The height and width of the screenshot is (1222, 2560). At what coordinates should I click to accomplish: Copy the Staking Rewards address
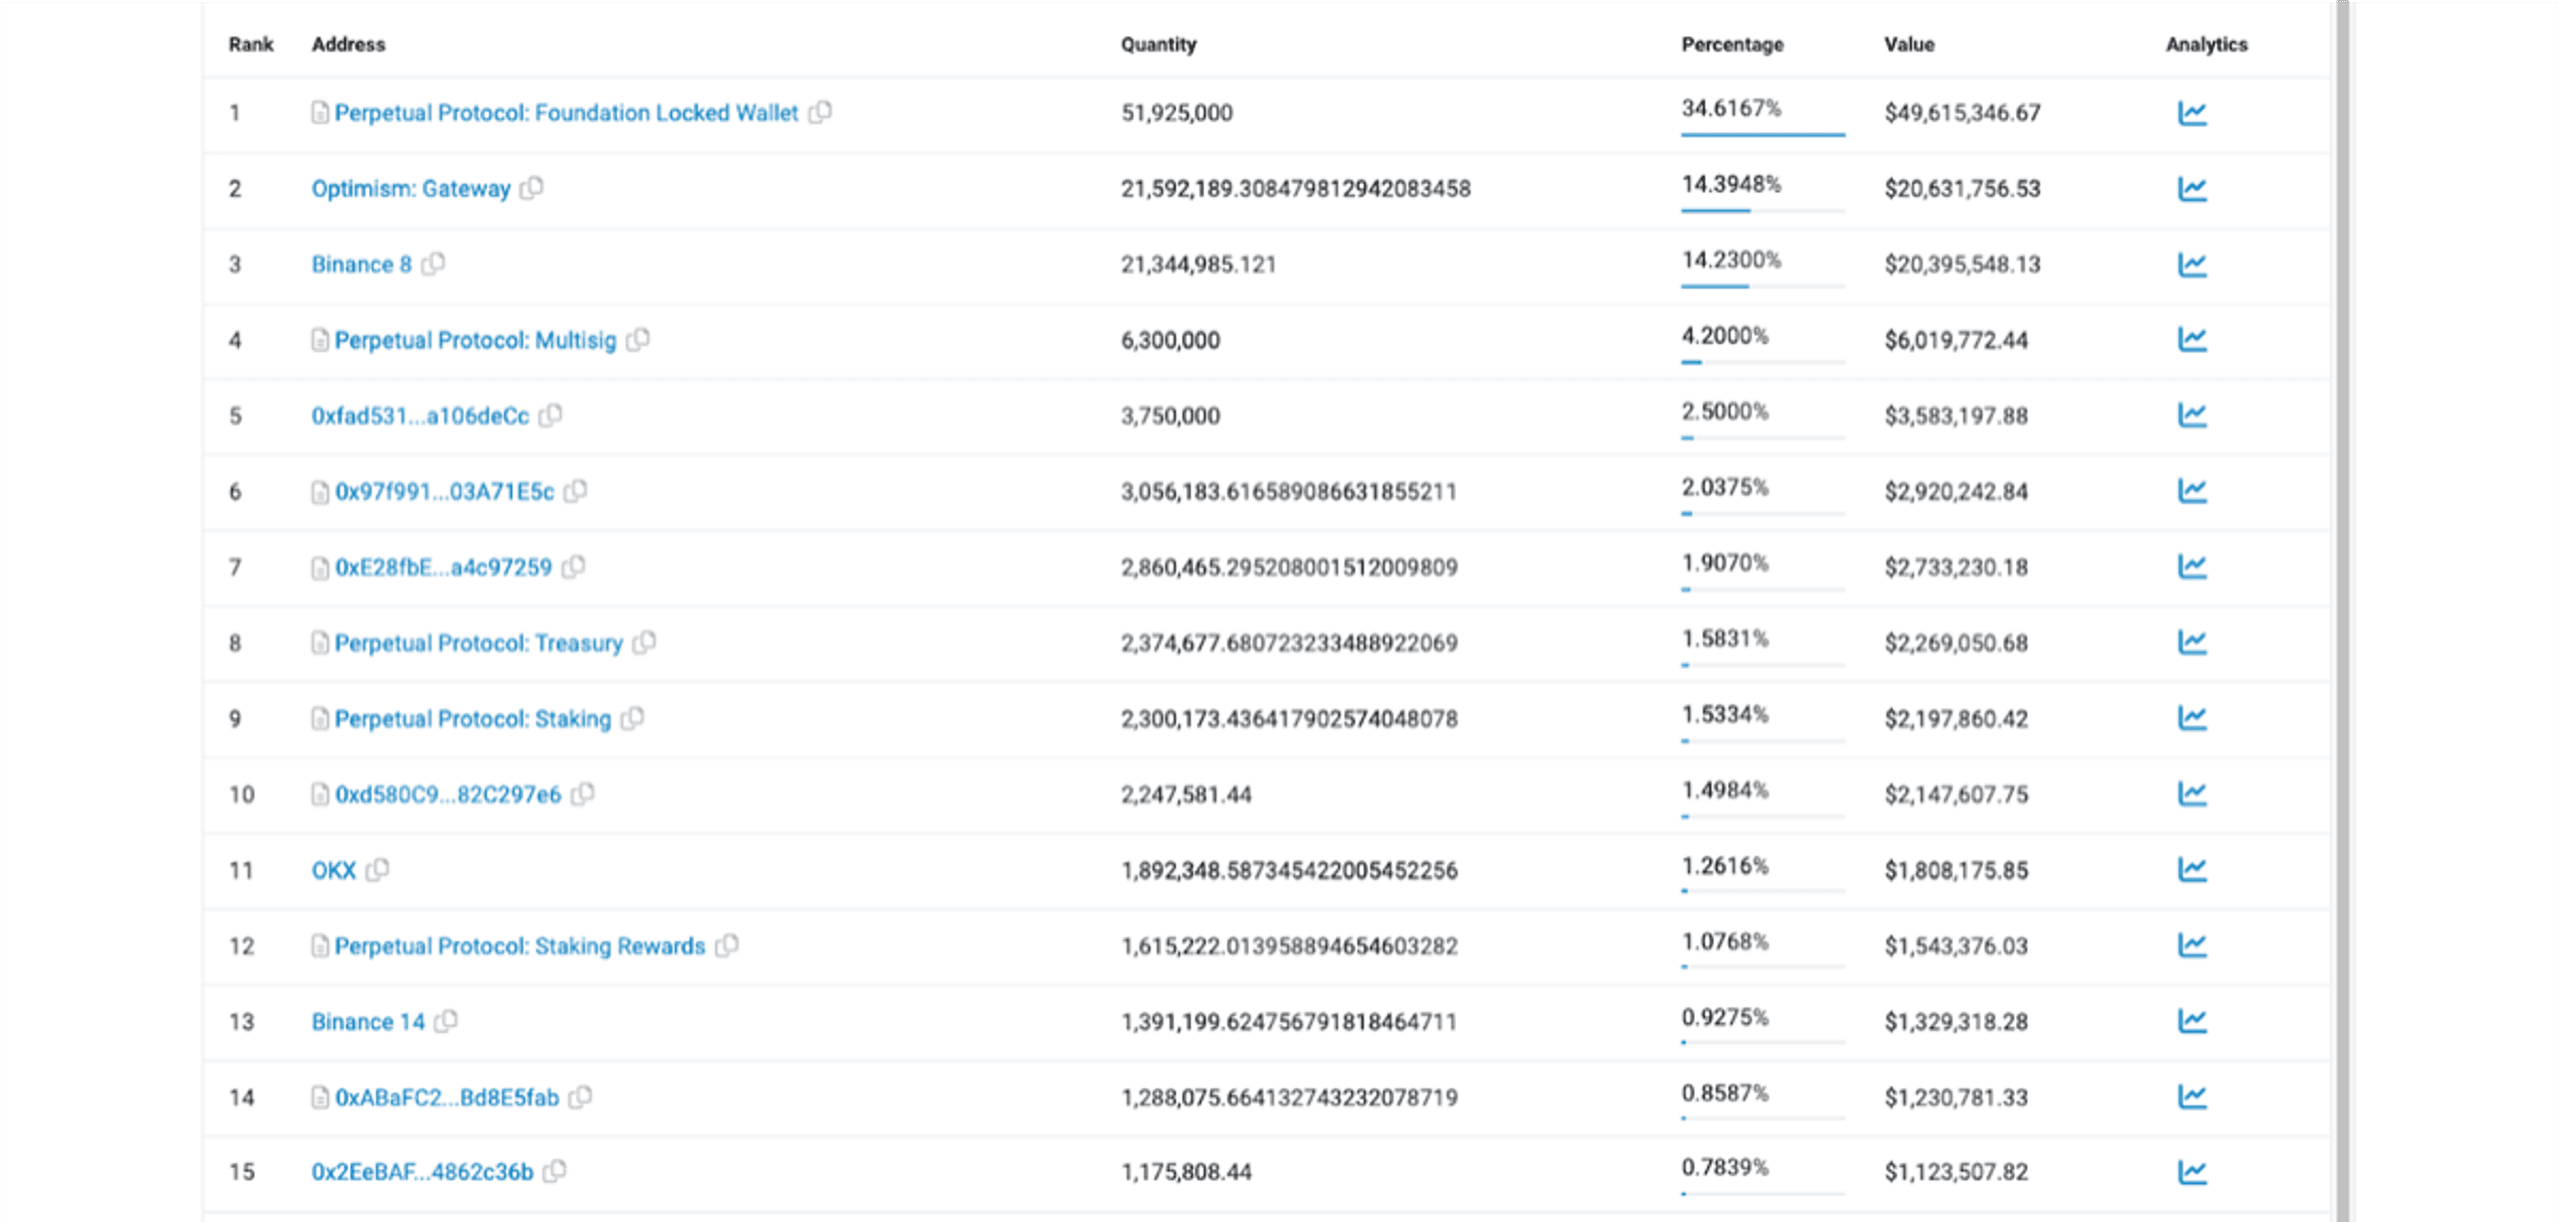(727, 944)
